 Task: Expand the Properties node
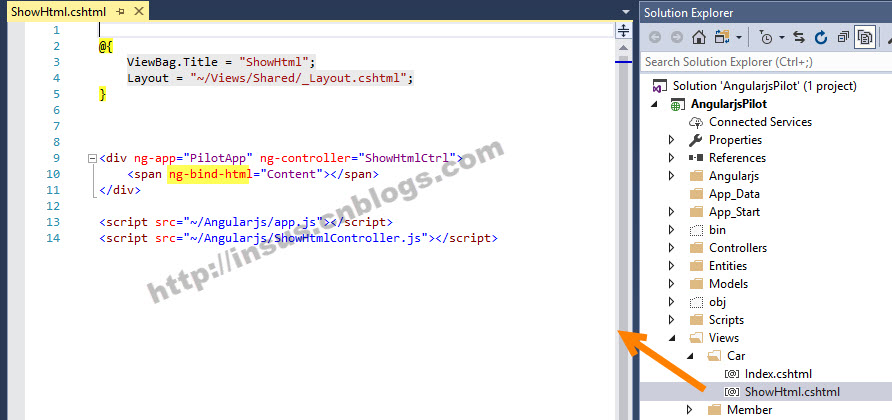[x=671, y=139]
